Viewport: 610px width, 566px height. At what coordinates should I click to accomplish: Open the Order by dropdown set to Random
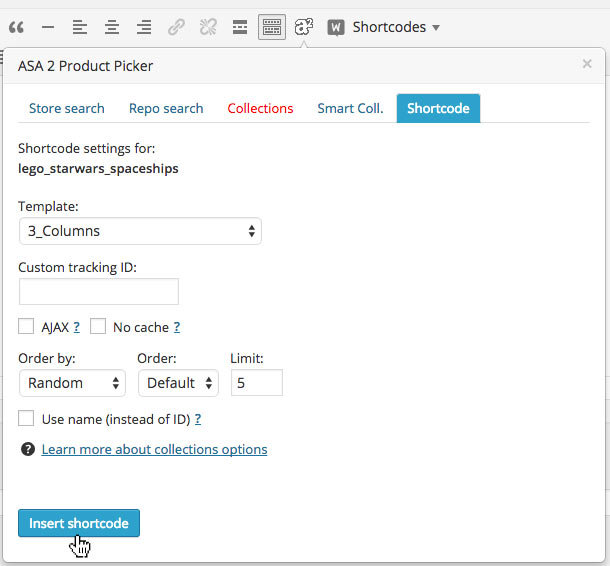pos(72,383)
